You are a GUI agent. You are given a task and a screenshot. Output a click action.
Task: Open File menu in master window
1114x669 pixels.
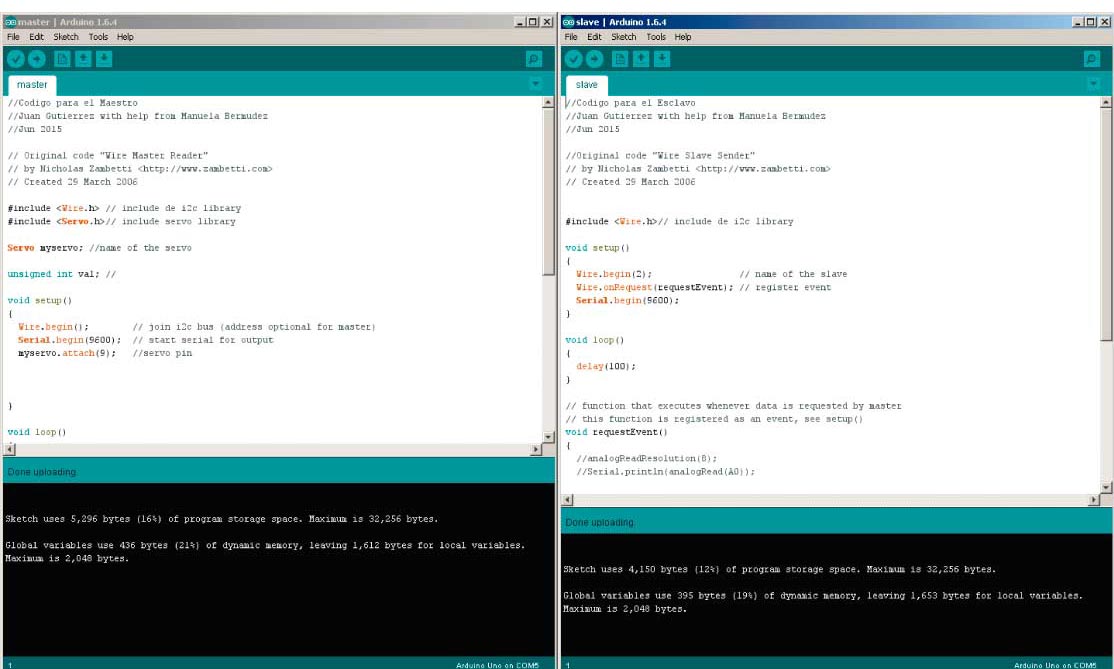coord(13,37)
